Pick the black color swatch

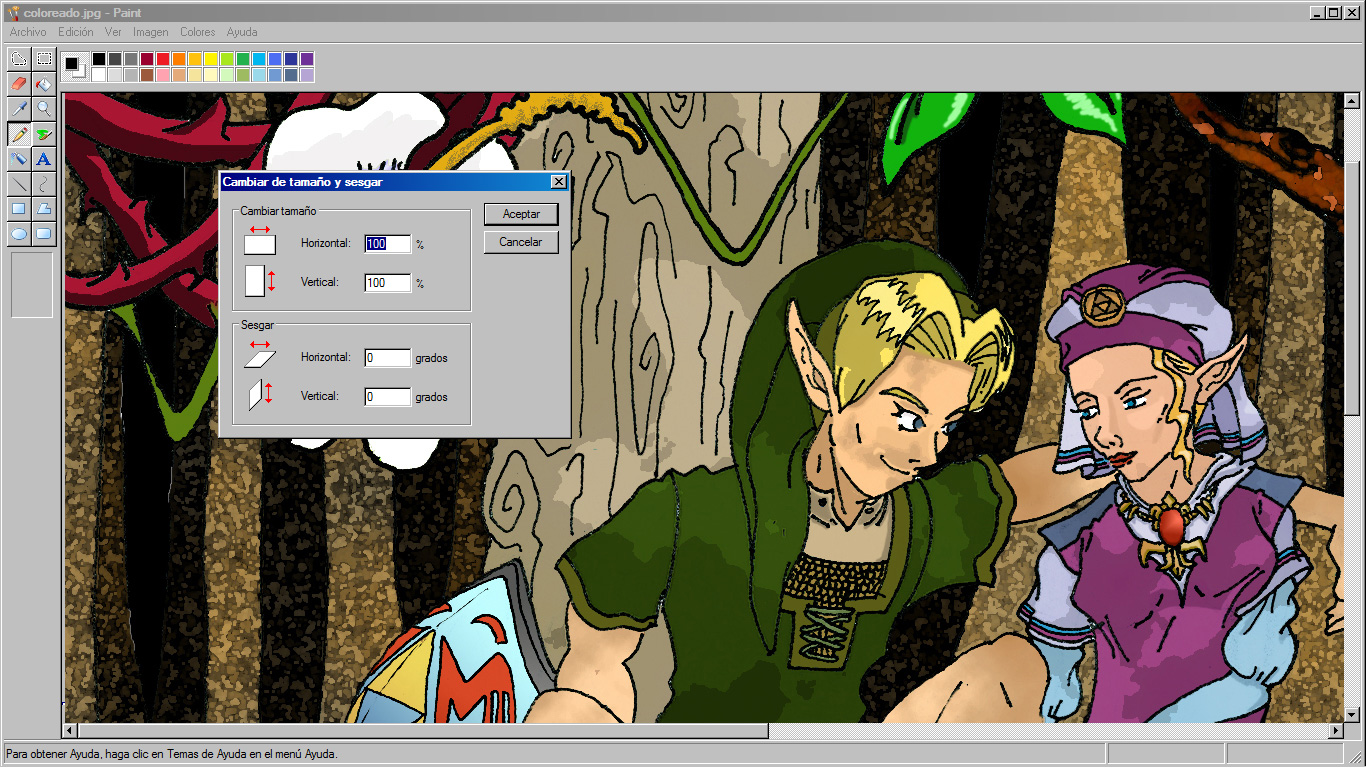[x=99, y=59]
